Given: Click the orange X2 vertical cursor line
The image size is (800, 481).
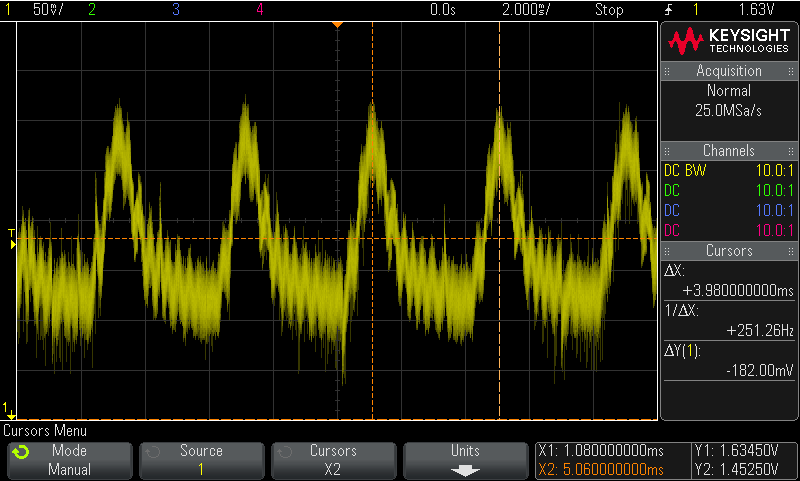Looking at the screenshot, I should pyautogui.click(x=373, y=300).
